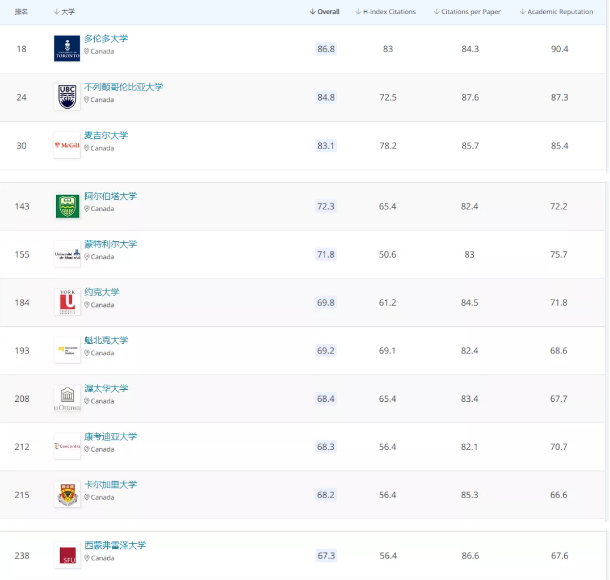
Task: Select overall score 69.2 cell
Action: 326,350
